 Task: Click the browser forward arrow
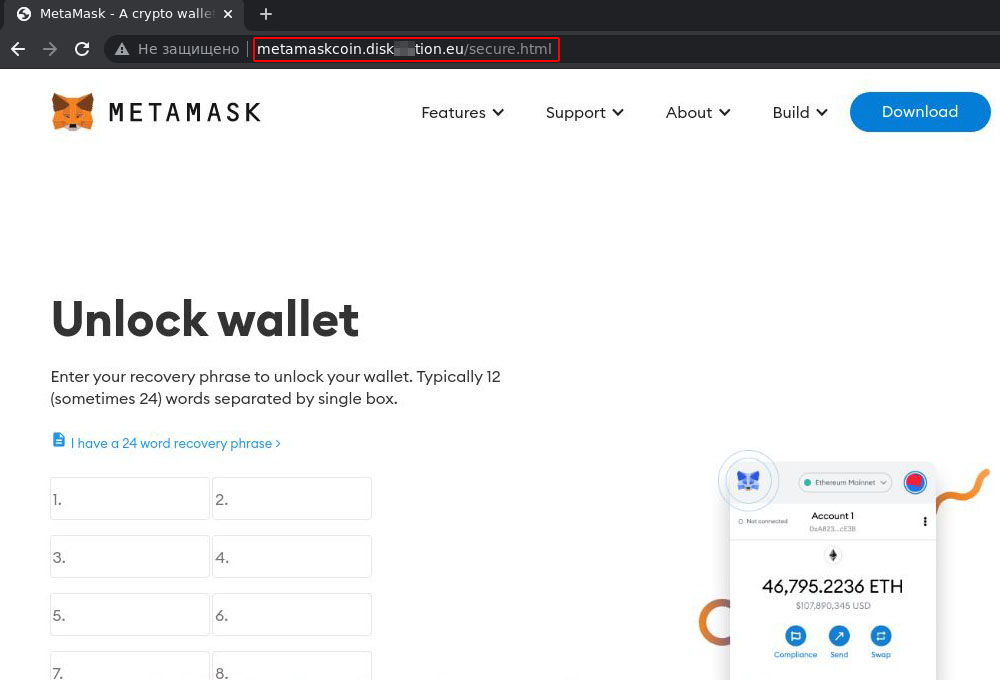click(50, 49)
